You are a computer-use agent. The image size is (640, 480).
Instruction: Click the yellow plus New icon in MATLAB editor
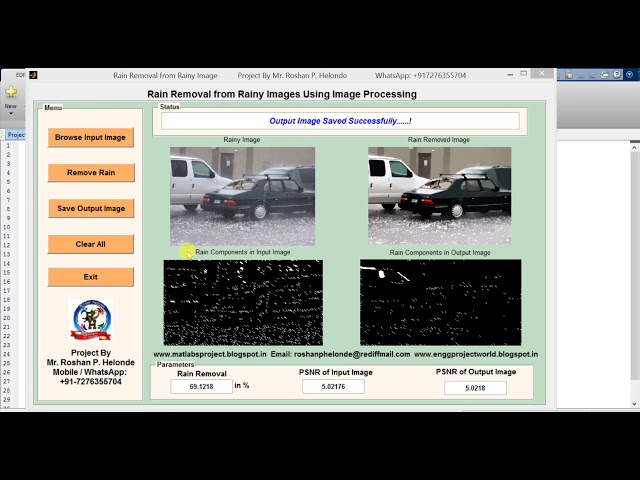point(11,91)
